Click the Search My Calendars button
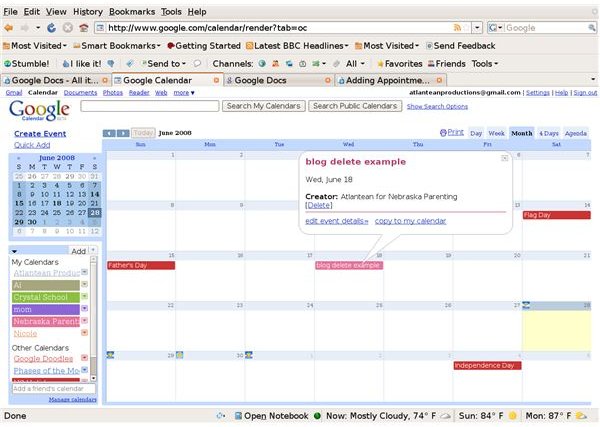 point(264,106)
